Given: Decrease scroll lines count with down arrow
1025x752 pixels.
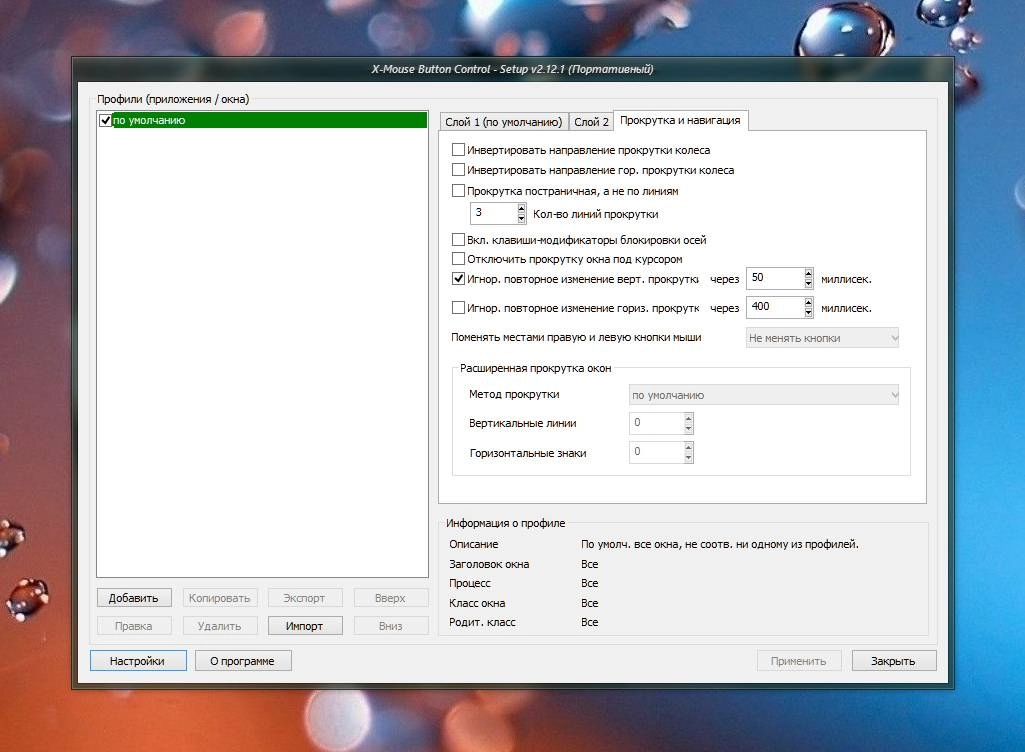Looking at the screenshot, I should [521, 218].
